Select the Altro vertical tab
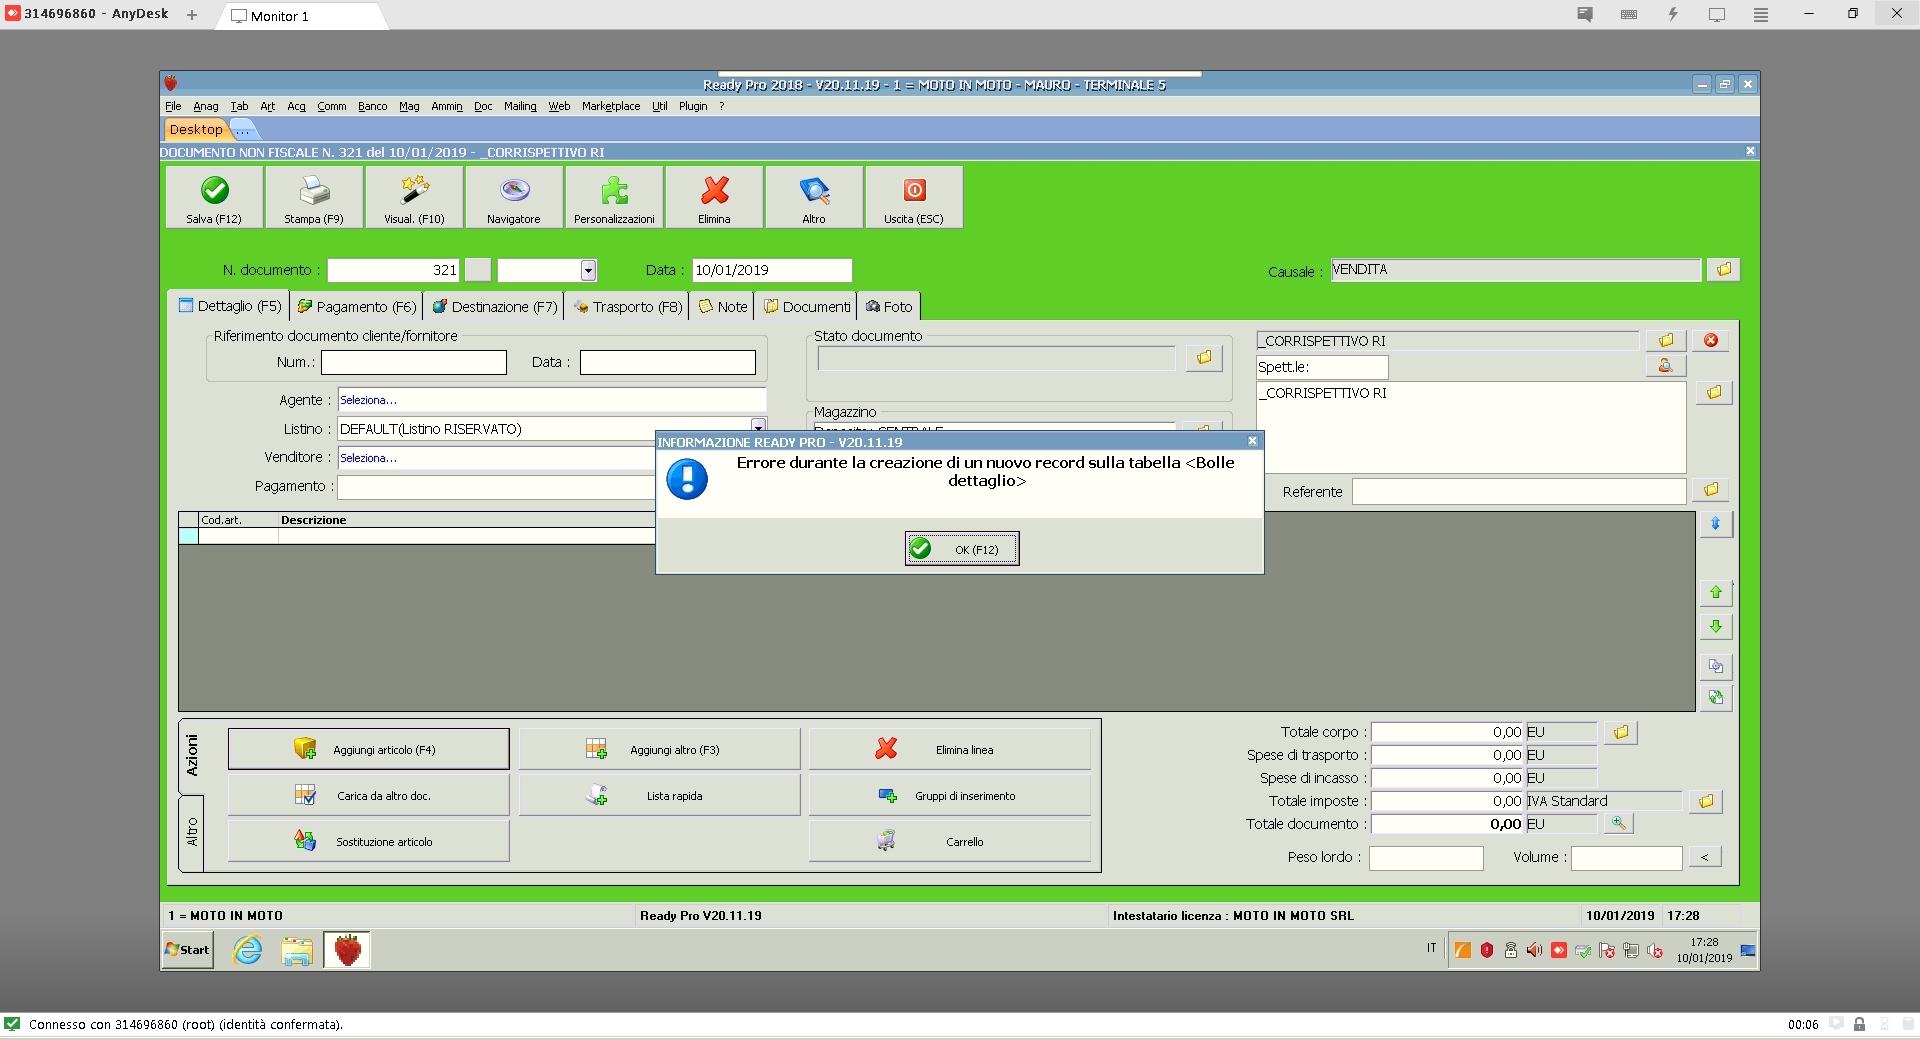Image resolution: width=1920 pixels, height=1040 pixels. pos(191,832)
